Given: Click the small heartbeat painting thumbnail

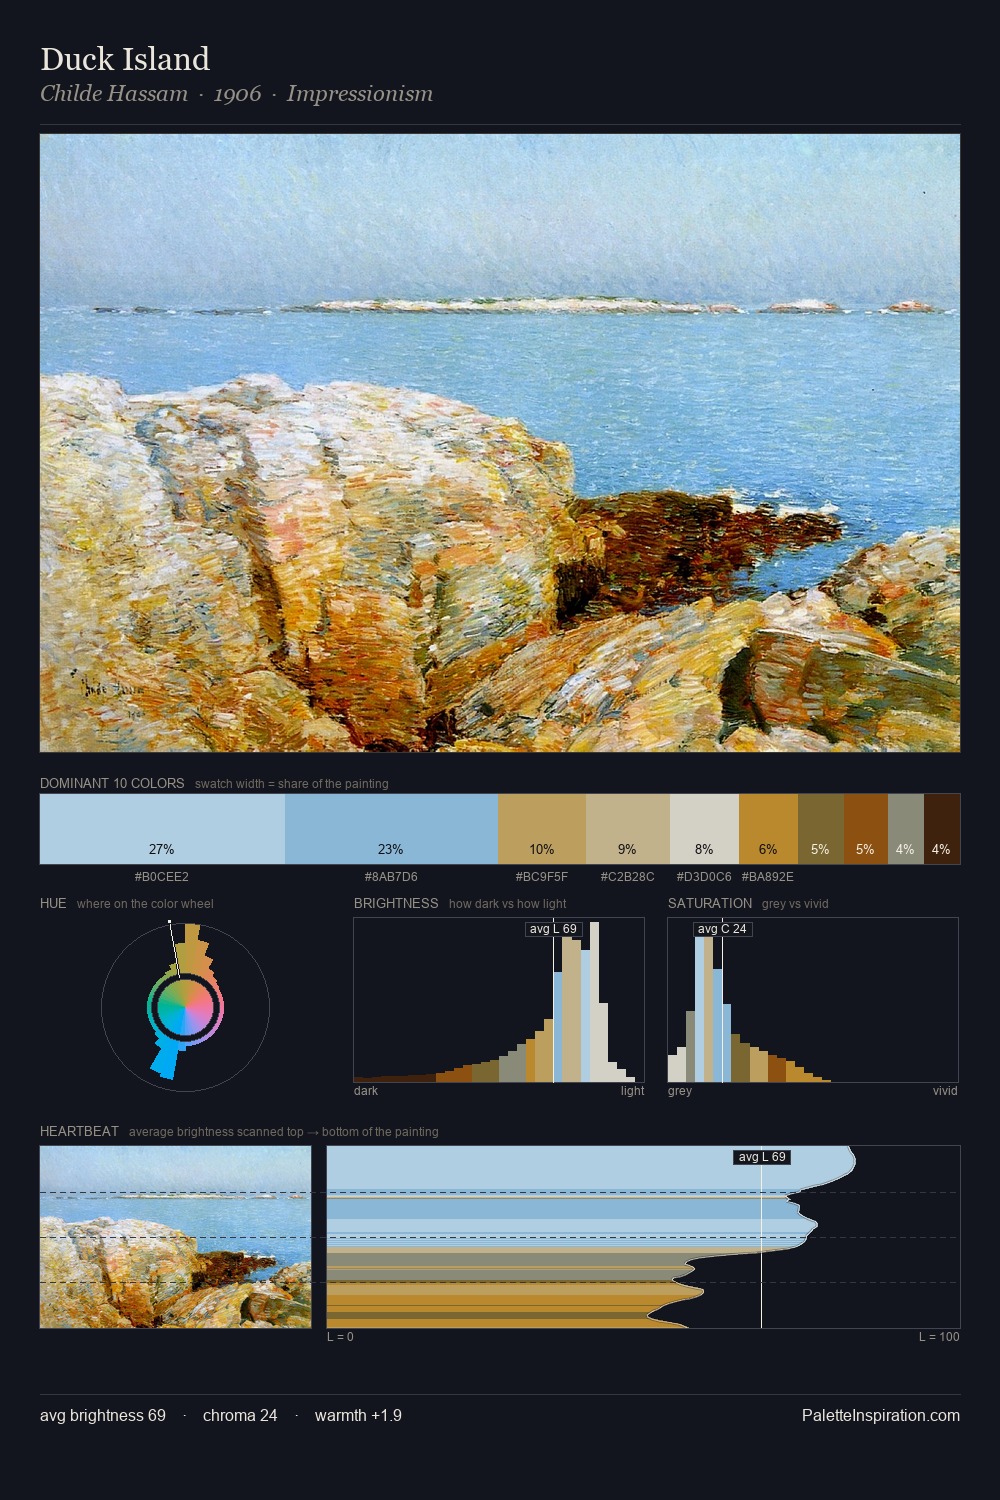Looking at the screenshot, I should (x=176, y=1237).
